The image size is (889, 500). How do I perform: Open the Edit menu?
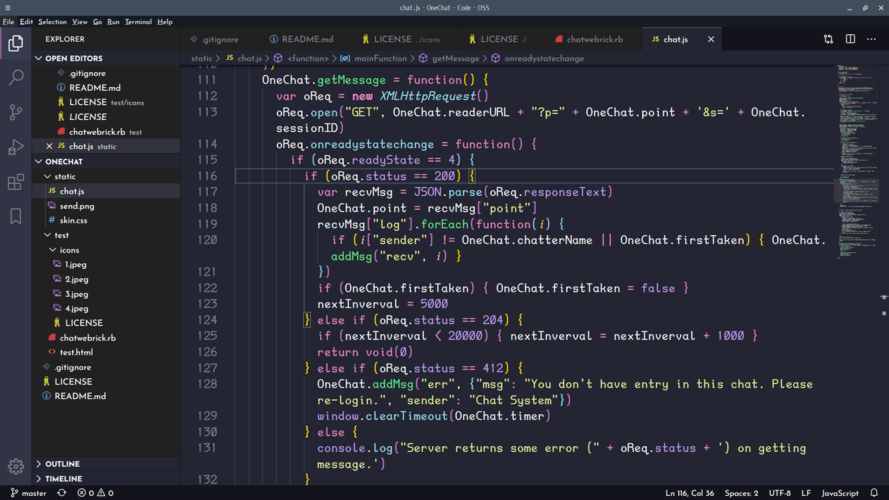pyautogui.click(x=26, y=22)
